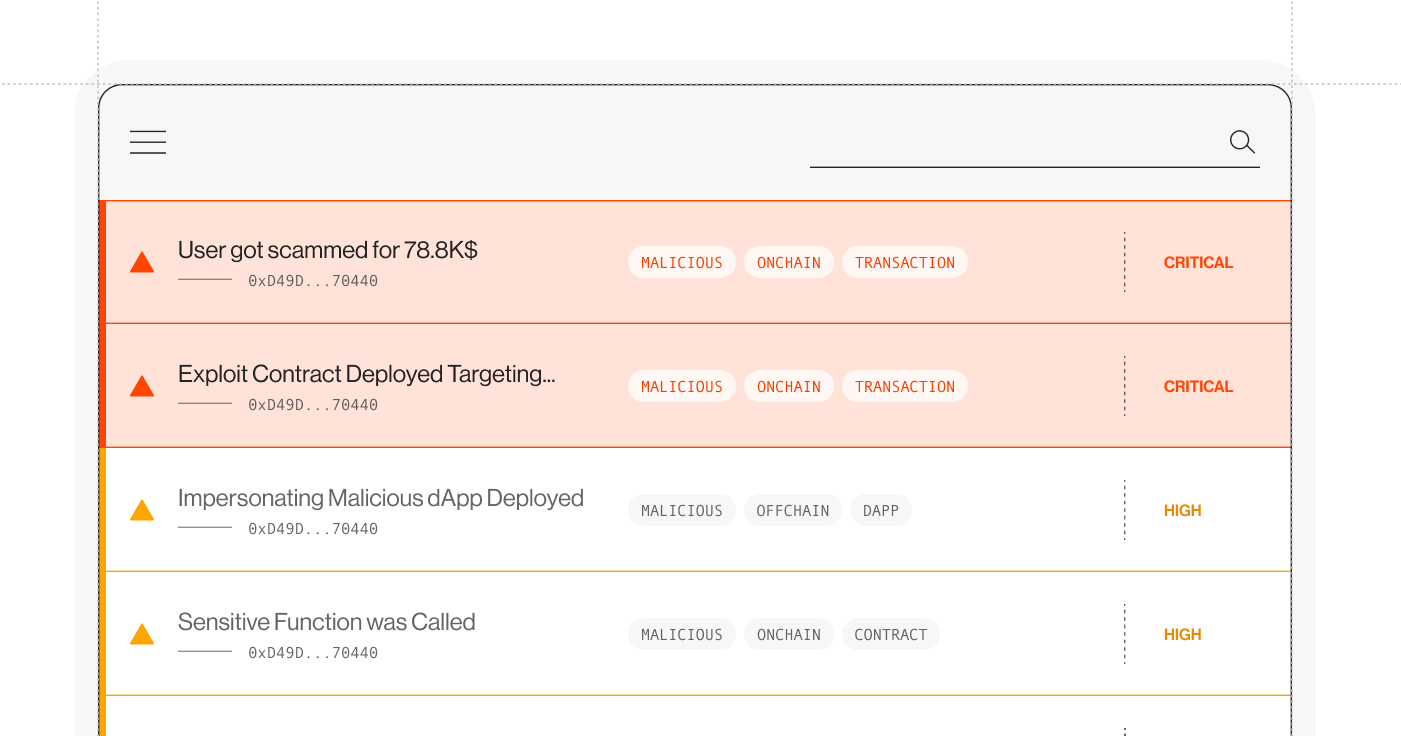Click CRITICAL severity label on Exploit Contract row

point(1198,387)
